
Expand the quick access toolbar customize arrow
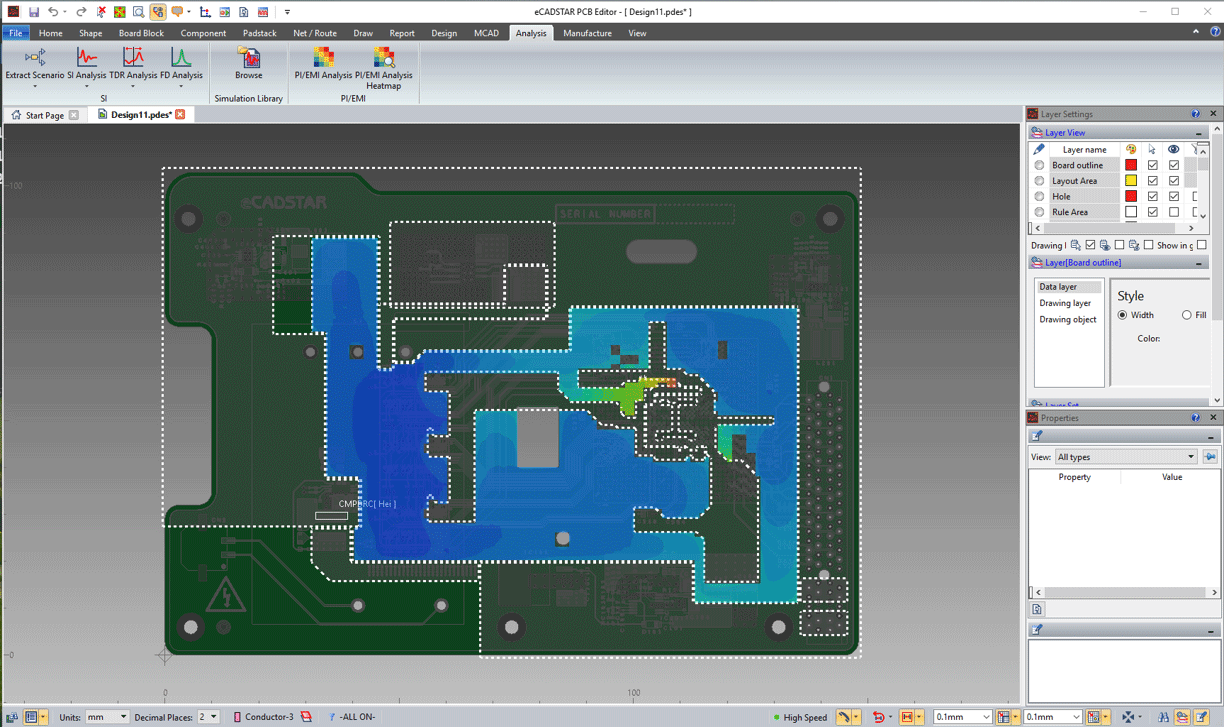click(x=287, y=12)
